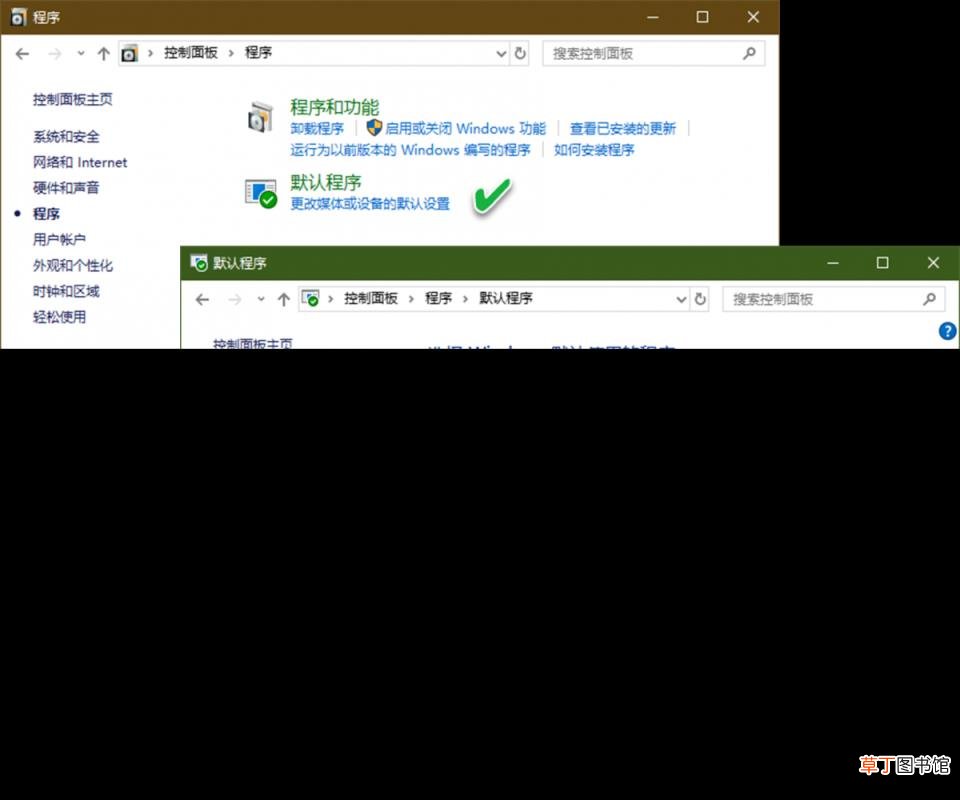This screenshot has width=960, height=800.
Task: Maximize the 程序 window
Action: 702,17
